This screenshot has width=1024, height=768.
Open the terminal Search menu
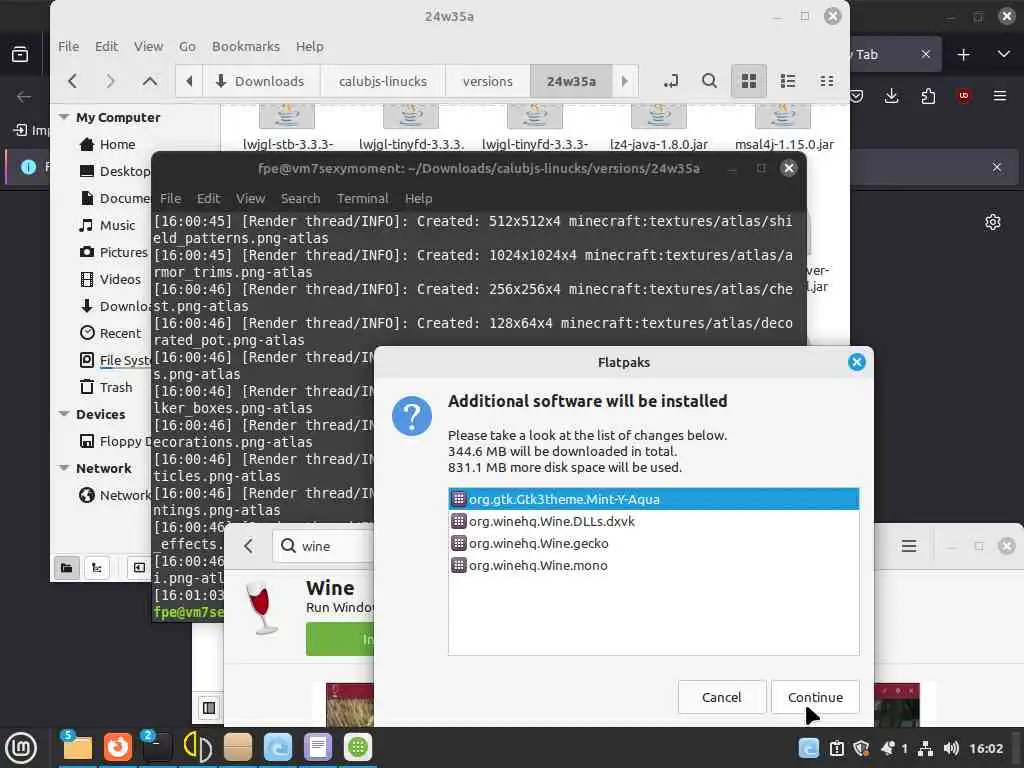pos(300,198)
